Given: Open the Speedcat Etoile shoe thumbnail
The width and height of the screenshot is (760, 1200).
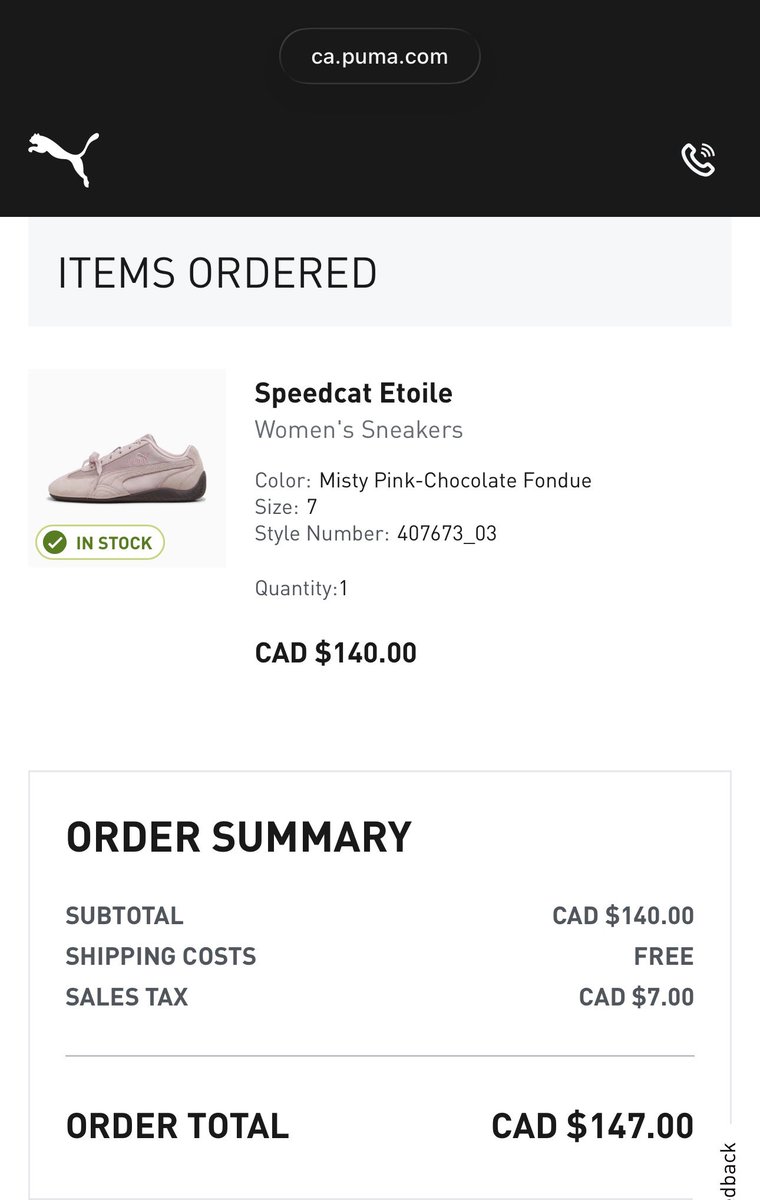Looking at the screenshot, I should (x=127, y=468).
